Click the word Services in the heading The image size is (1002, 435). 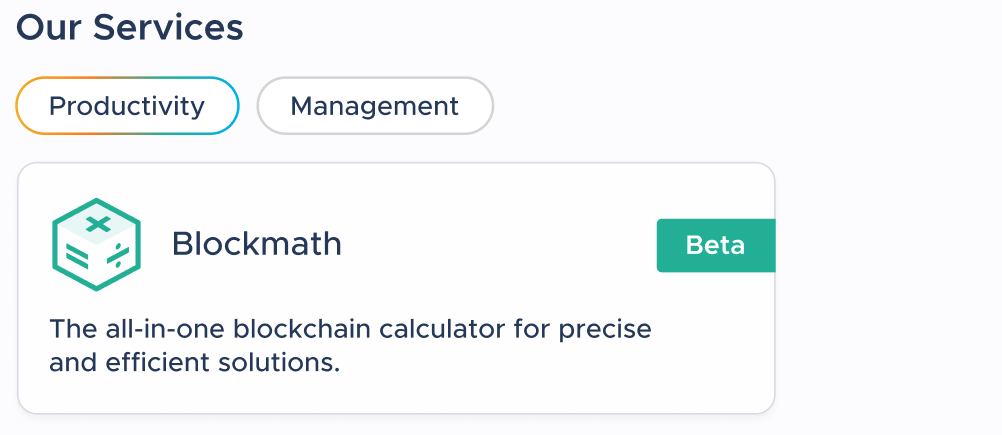(x=168, y=28)
